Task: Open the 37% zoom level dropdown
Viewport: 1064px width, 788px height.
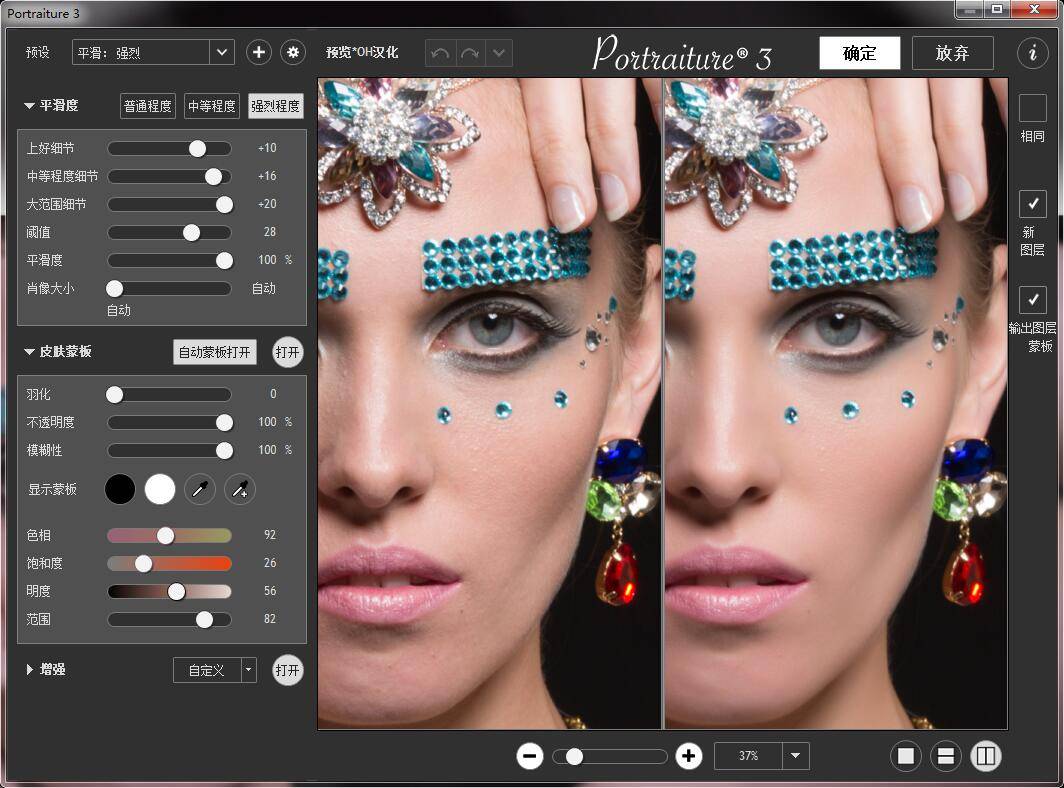Action: pyautogui.click(x=795, y=756)
